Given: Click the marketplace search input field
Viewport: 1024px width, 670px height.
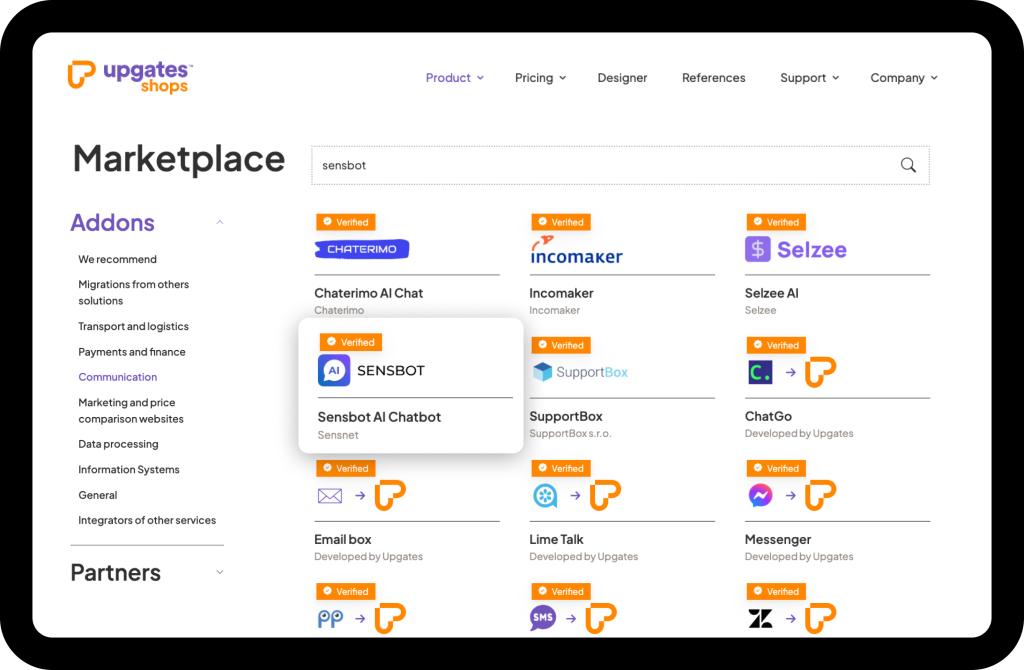Looking at the screenshot, I should (x=600, y=165).
